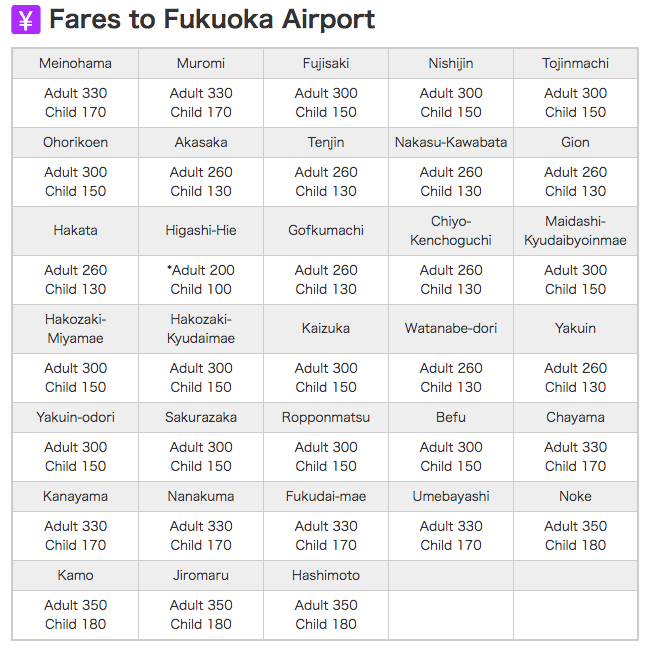Click the Watanabe-dori station name
The width and height of the screenshot is (650, 653).
(451, 328)
